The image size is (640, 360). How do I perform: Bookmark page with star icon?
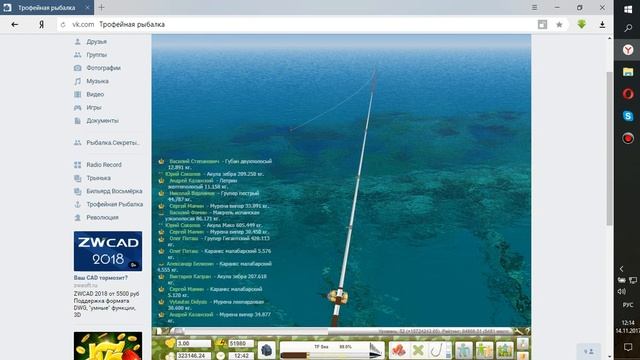pos(559,25)
